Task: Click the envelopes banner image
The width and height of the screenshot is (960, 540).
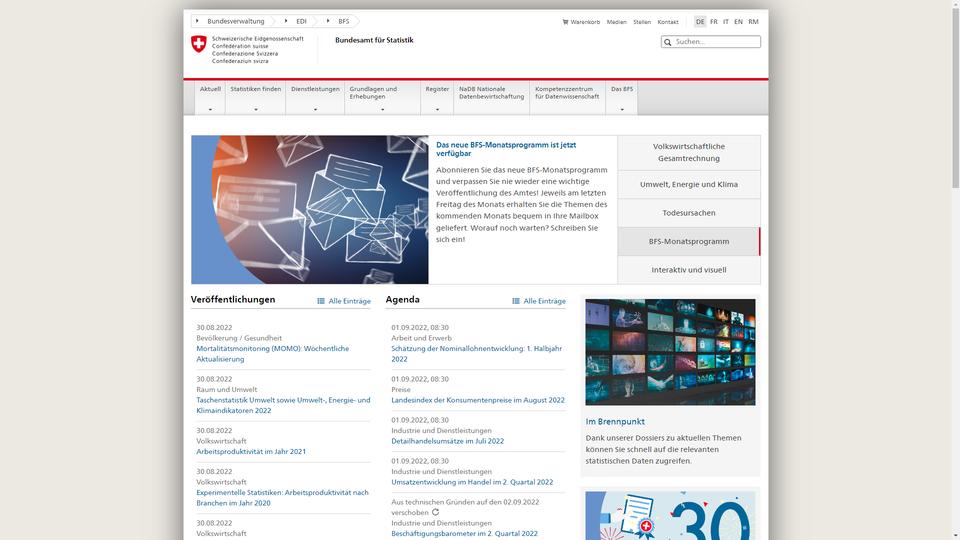Action: click(310, 209)
